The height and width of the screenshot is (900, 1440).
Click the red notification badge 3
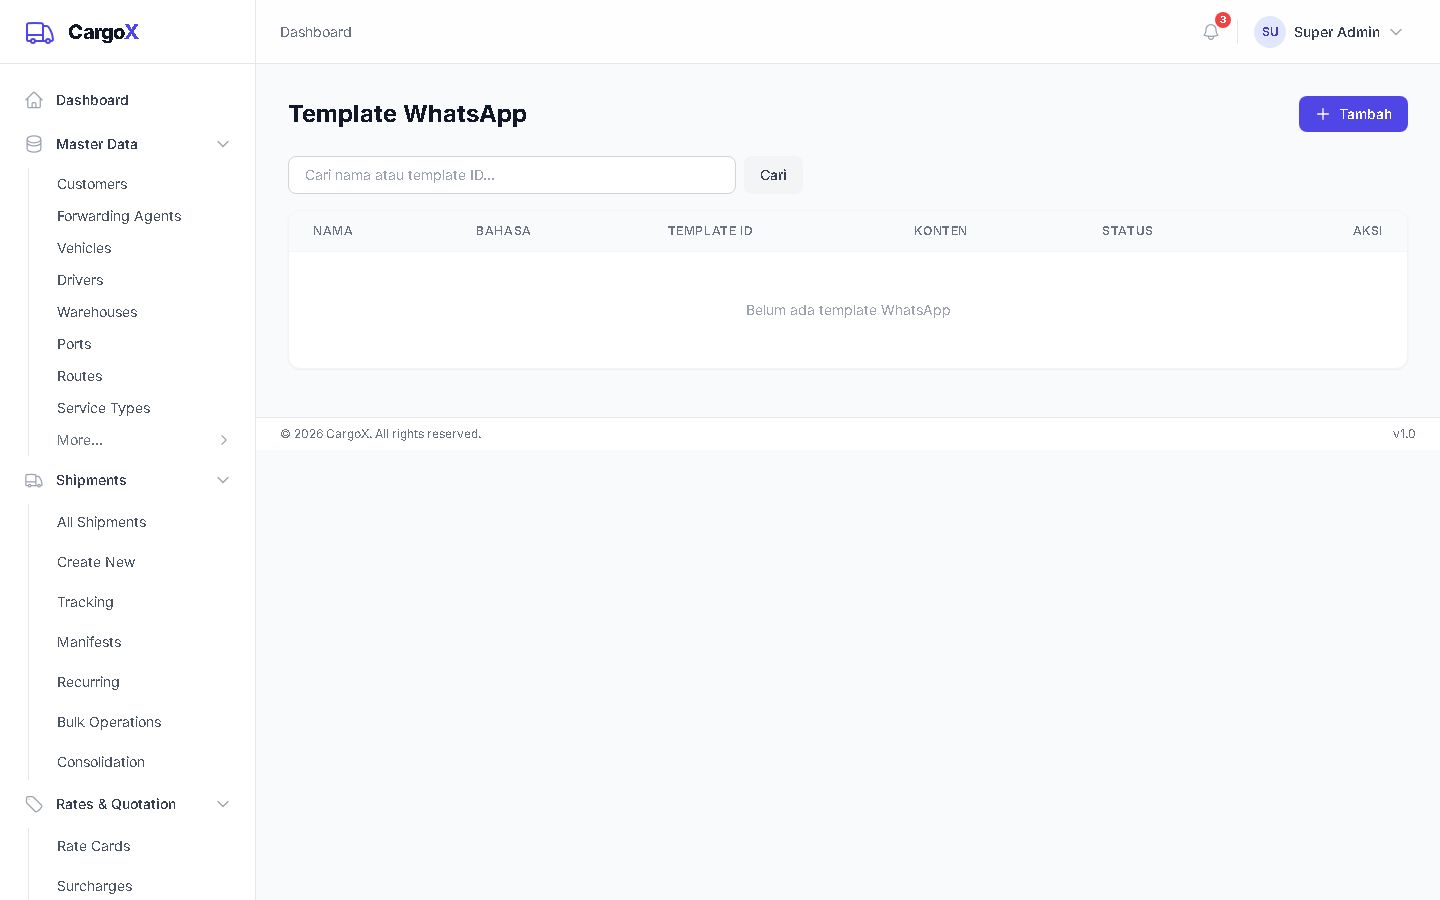tap(1223, 20)
